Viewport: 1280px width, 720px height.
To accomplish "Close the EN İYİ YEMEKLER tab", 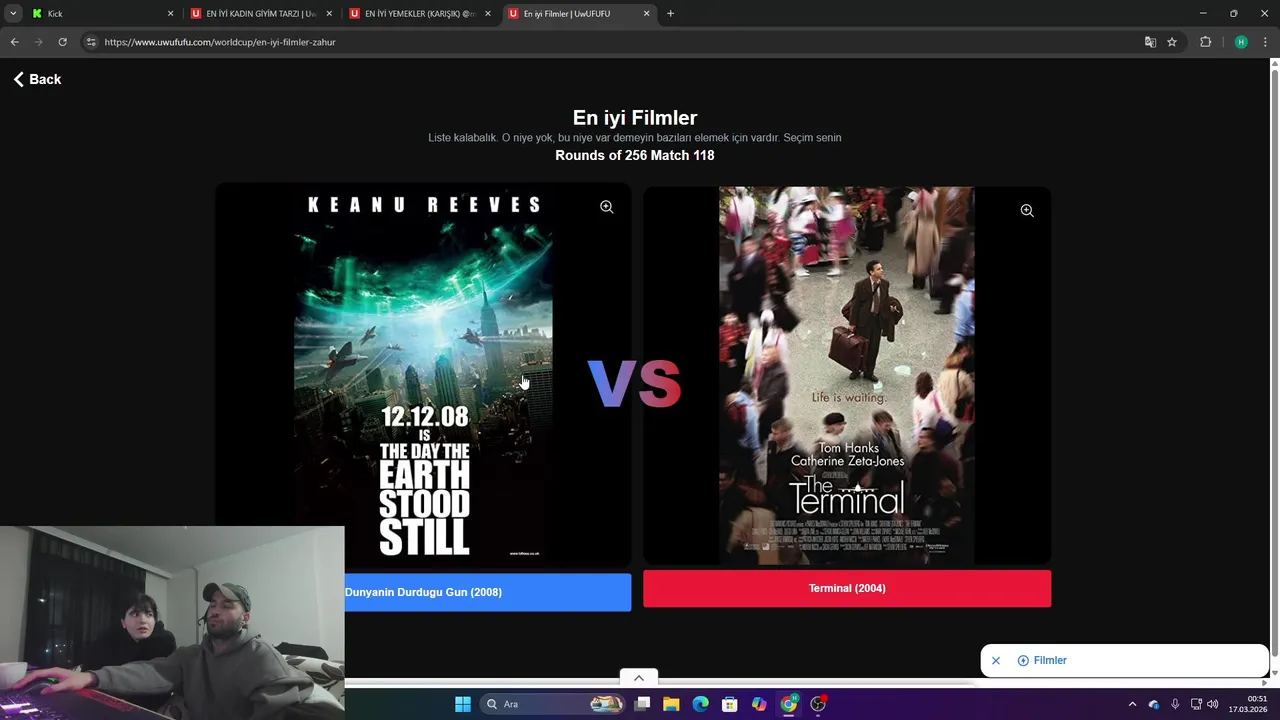I will [x=488, y=14].
